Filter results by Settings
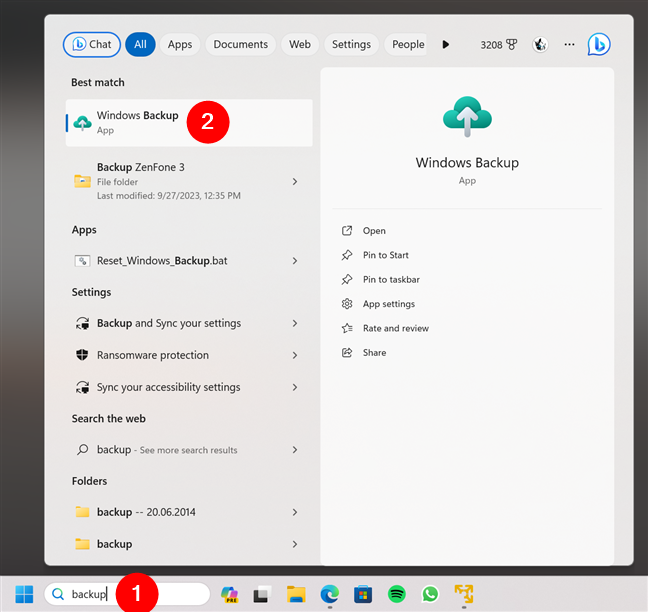The height and width of the screenshot is (612, 648). [x=351, y=44]
